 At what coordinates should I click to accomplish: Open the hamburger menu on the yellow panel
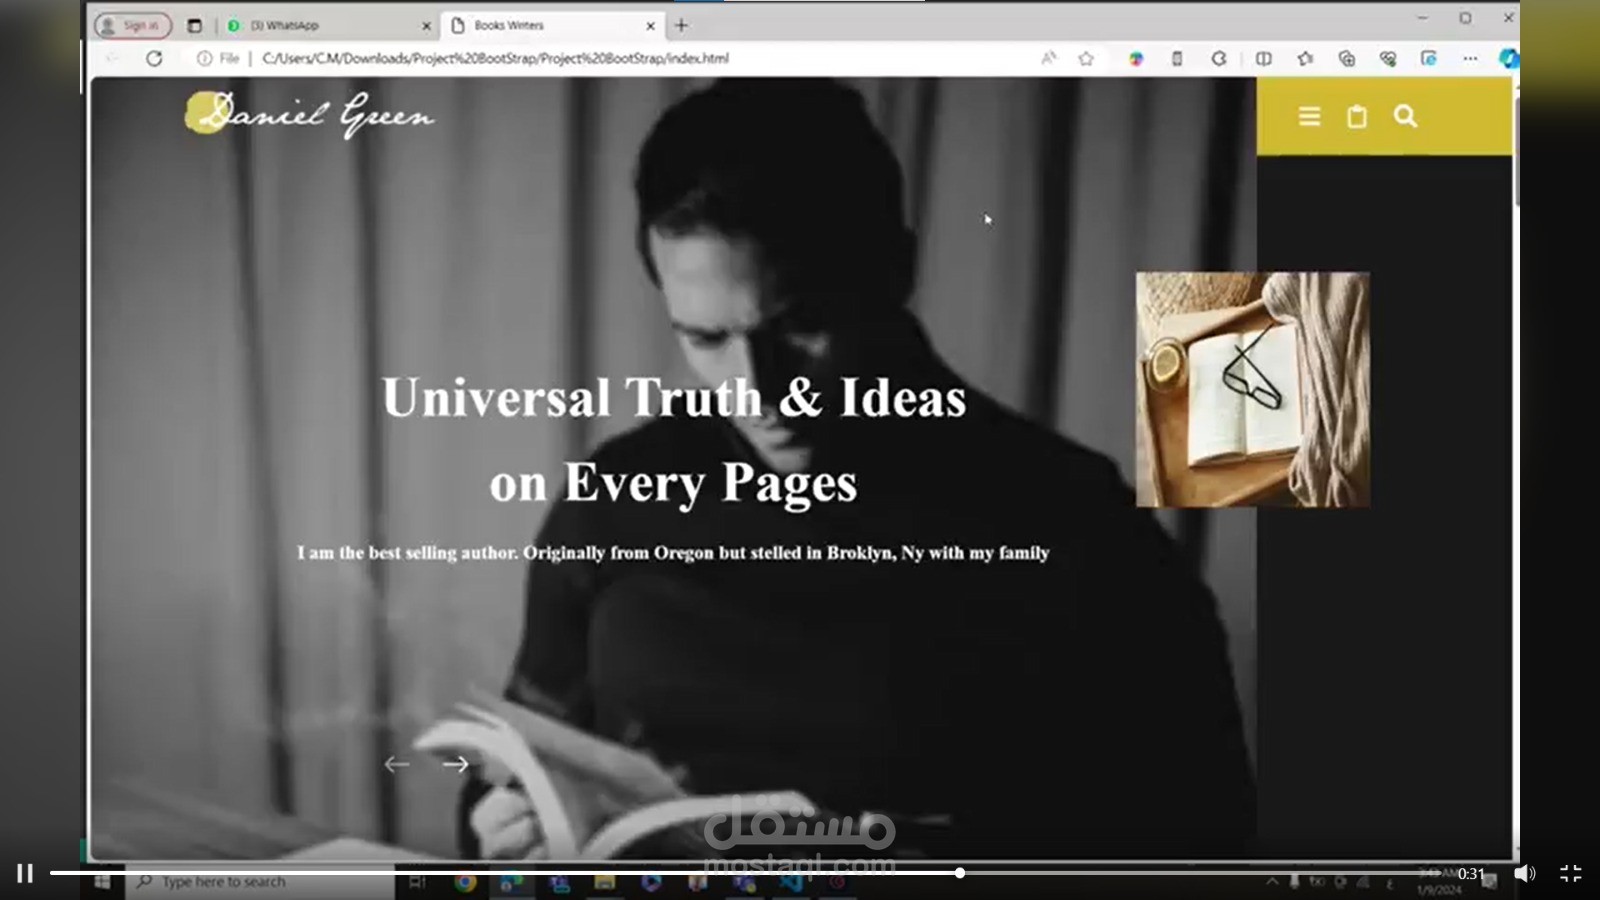coord(1309,117)
